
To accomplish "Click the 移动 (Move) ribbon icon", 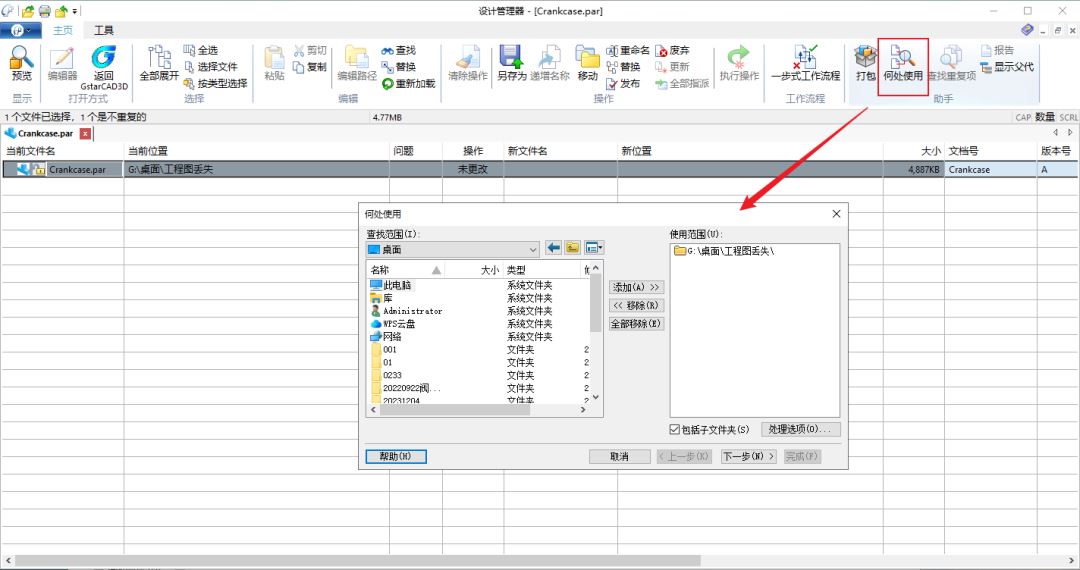I will [587, 60].
